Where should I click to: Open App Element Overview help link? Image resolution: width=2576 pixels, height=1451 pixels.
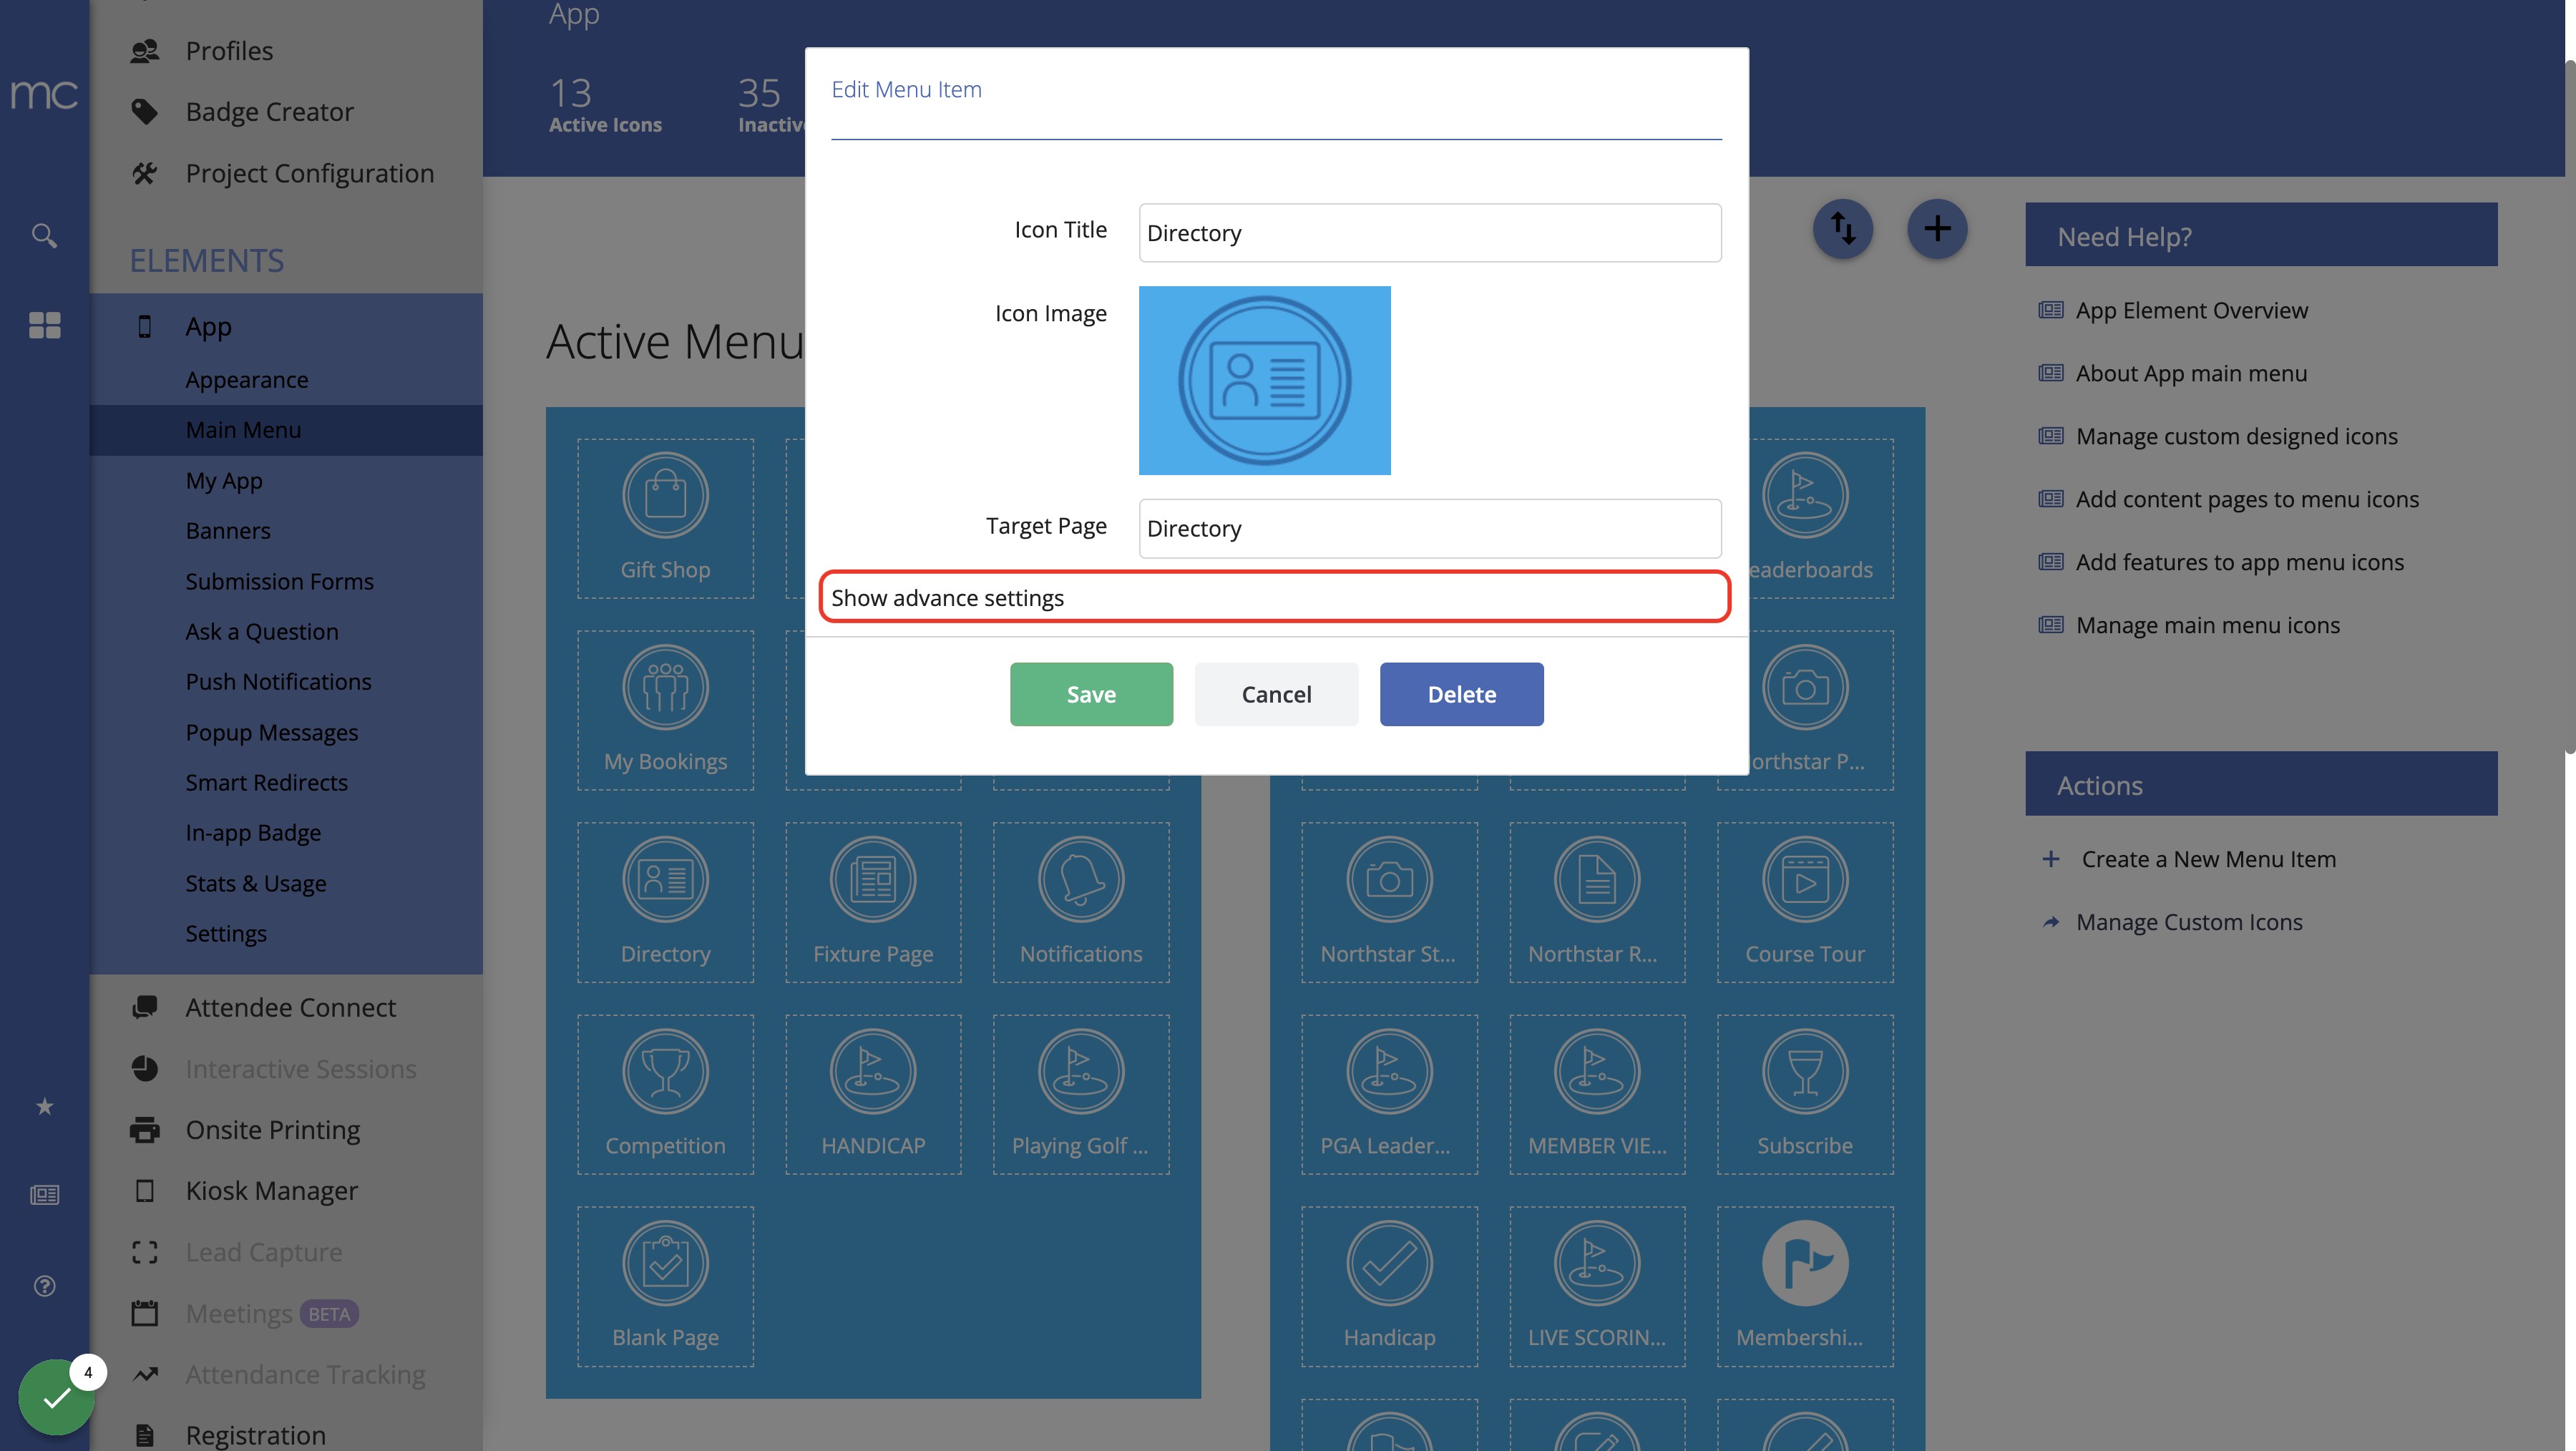pyautogui.click(x=2191, y=310)
